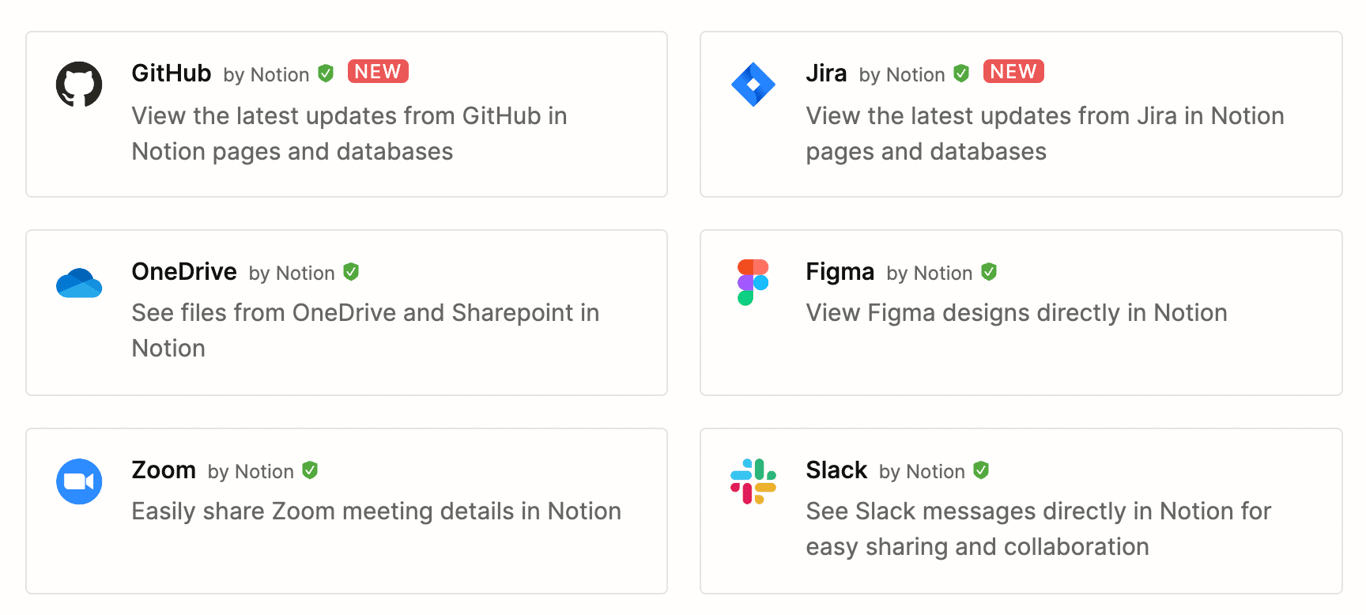Click the green verified badge beside Zoom

coord(310,470)
